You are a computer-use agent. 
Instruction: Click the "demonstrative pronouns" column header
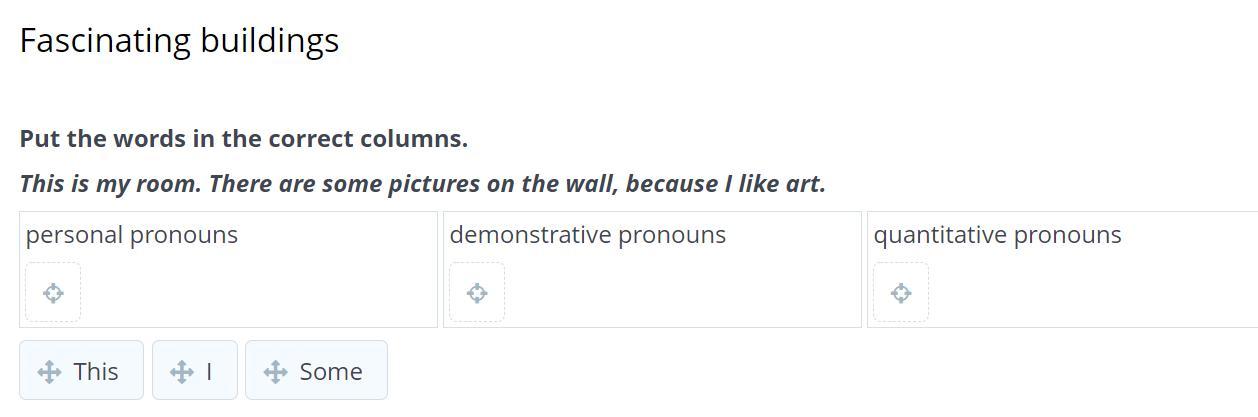(588, 235)
